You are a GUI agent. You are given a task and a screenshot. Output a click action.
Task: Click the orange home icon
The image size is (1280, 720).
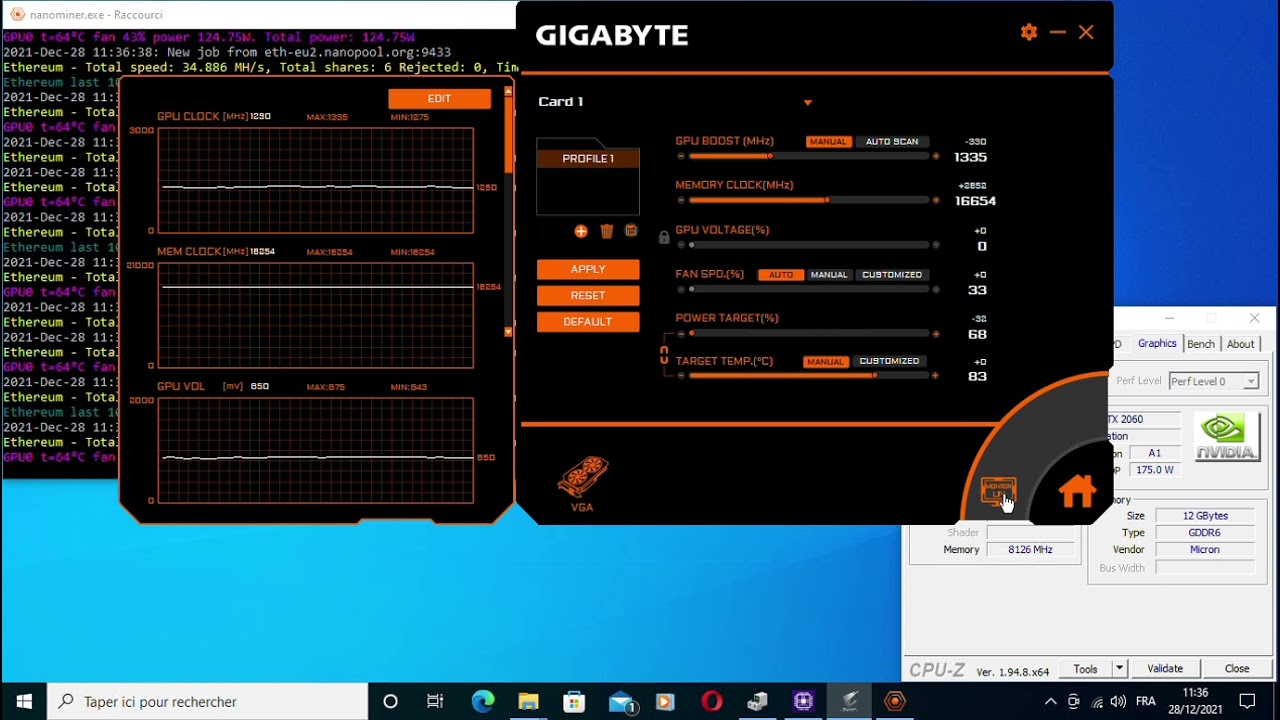pyautogui.click(x=1077, y=490)
